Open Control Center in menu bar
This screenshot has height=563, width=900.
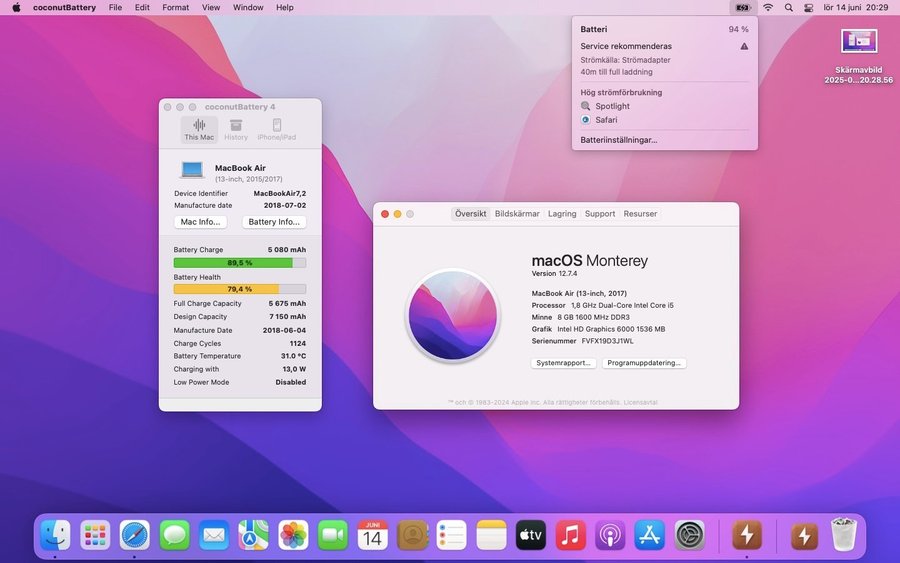click(x=809, y=7)
